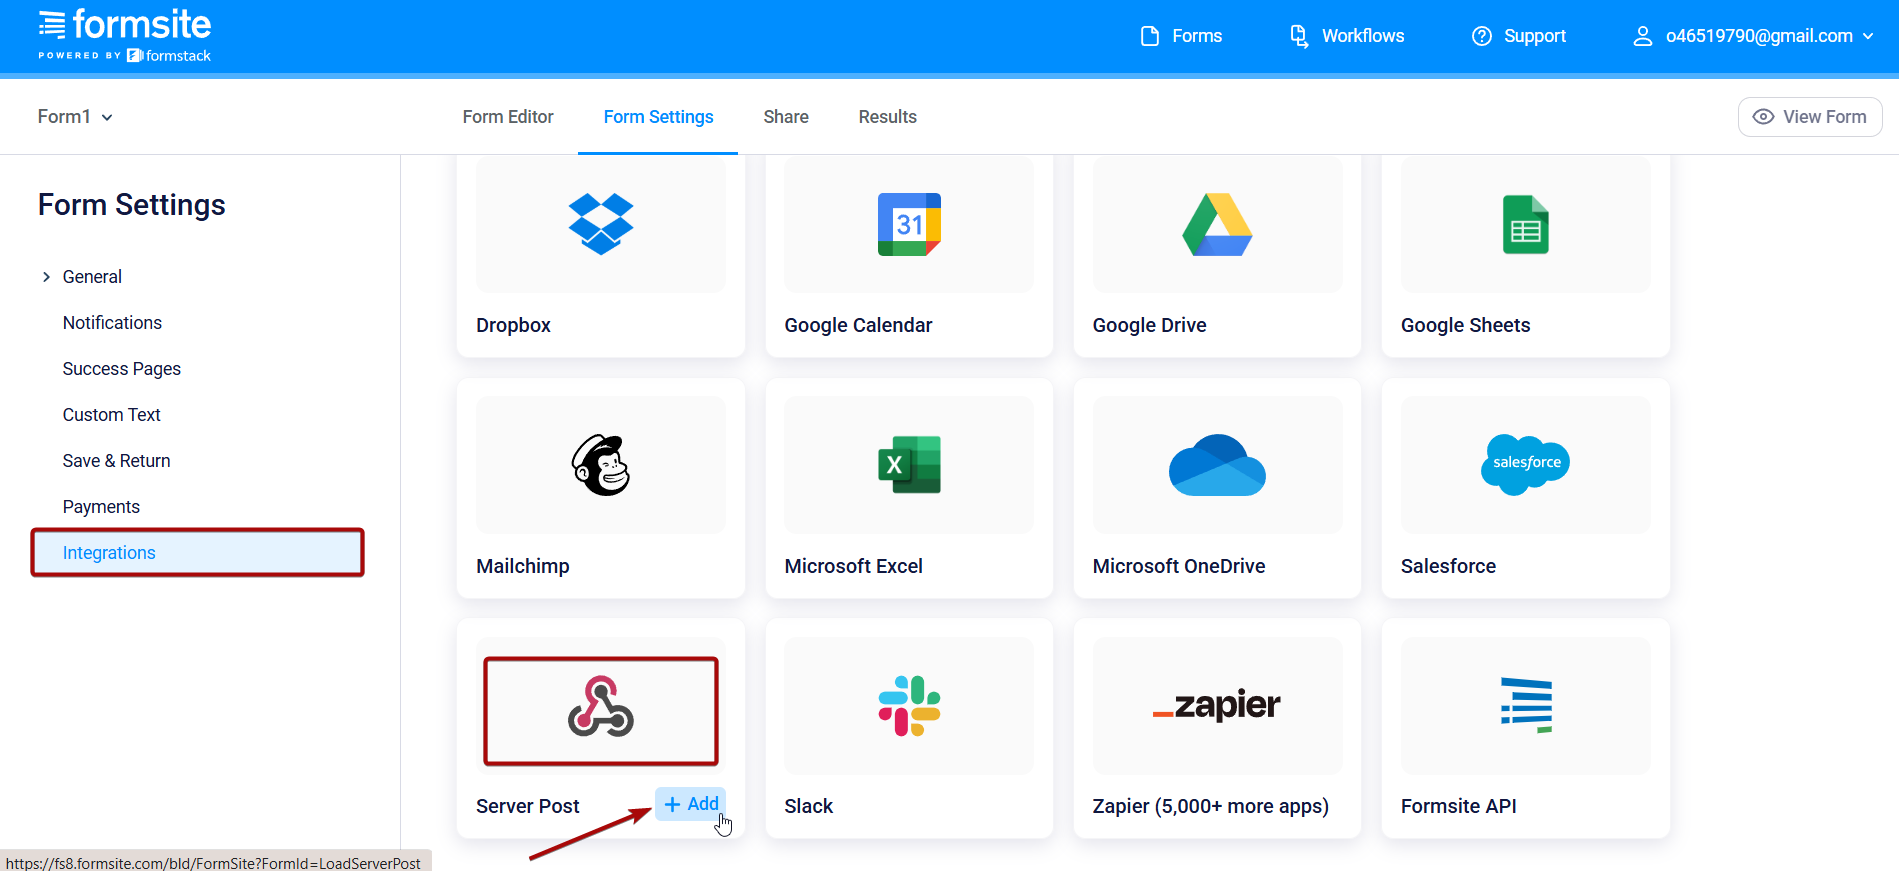Click the Mailchimp monkey icon
The width and height of the screenshot is (1899, 871).
[x=601, y=465]
